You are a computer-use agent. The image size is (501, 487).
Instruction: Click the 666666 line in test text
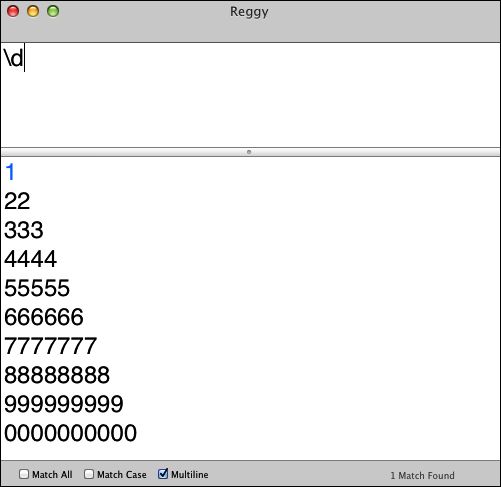(44, 317)
